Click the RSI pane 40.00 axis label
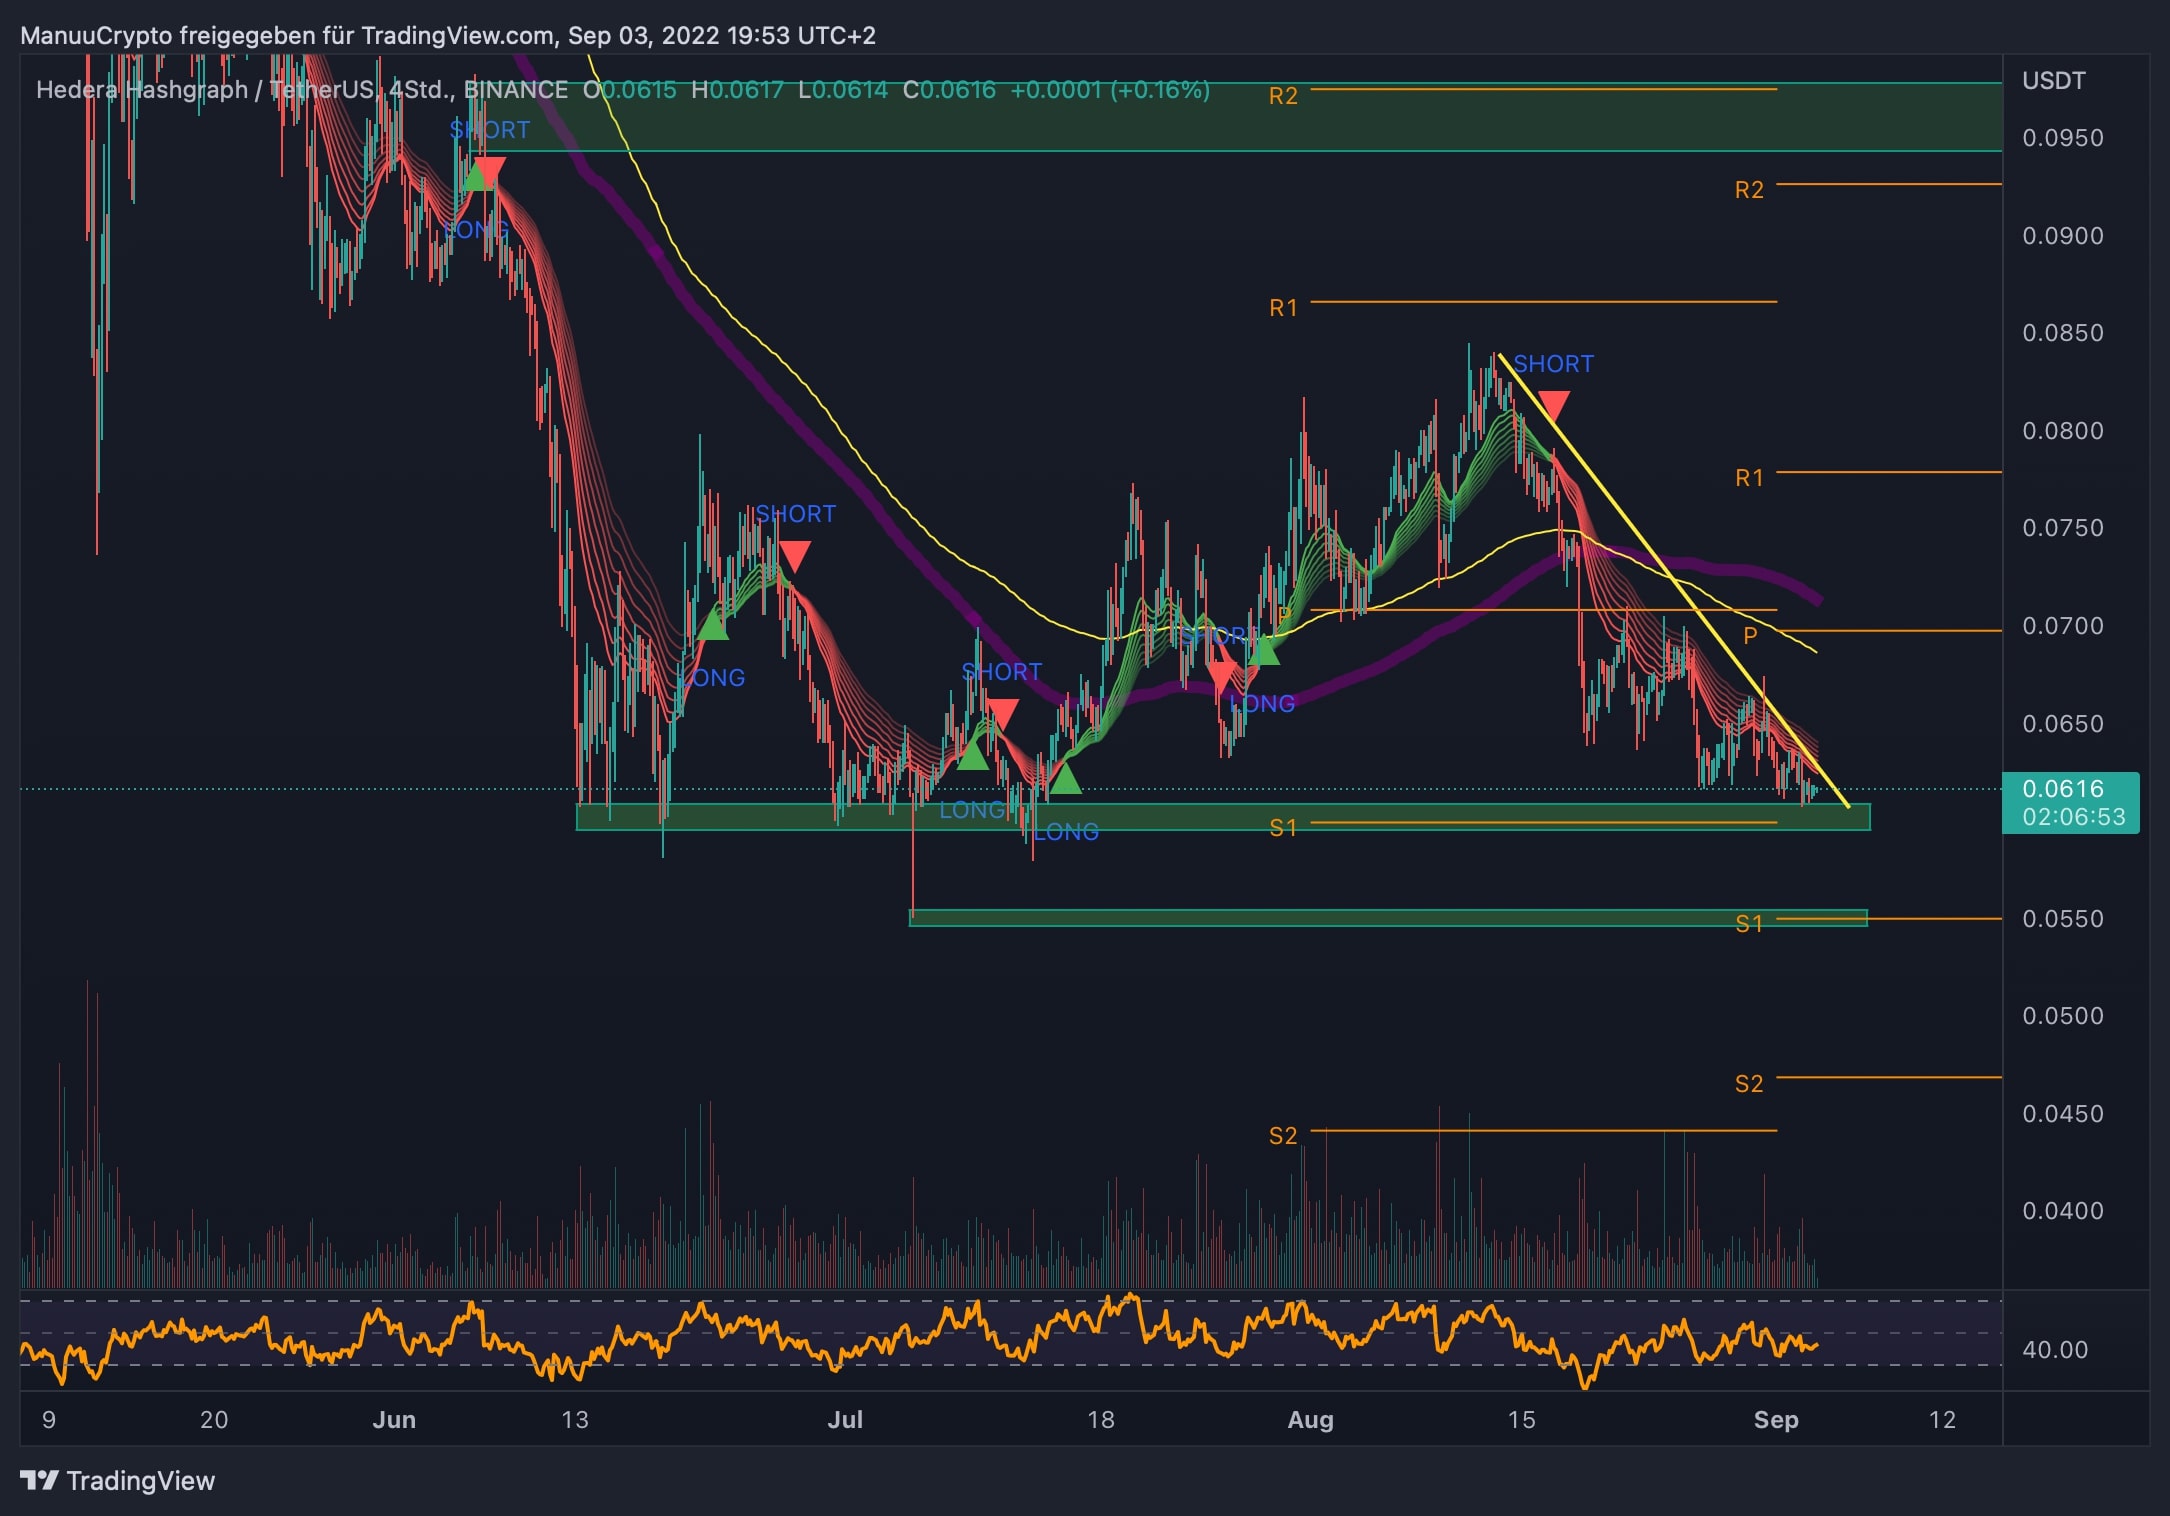 [2055, 1350]
